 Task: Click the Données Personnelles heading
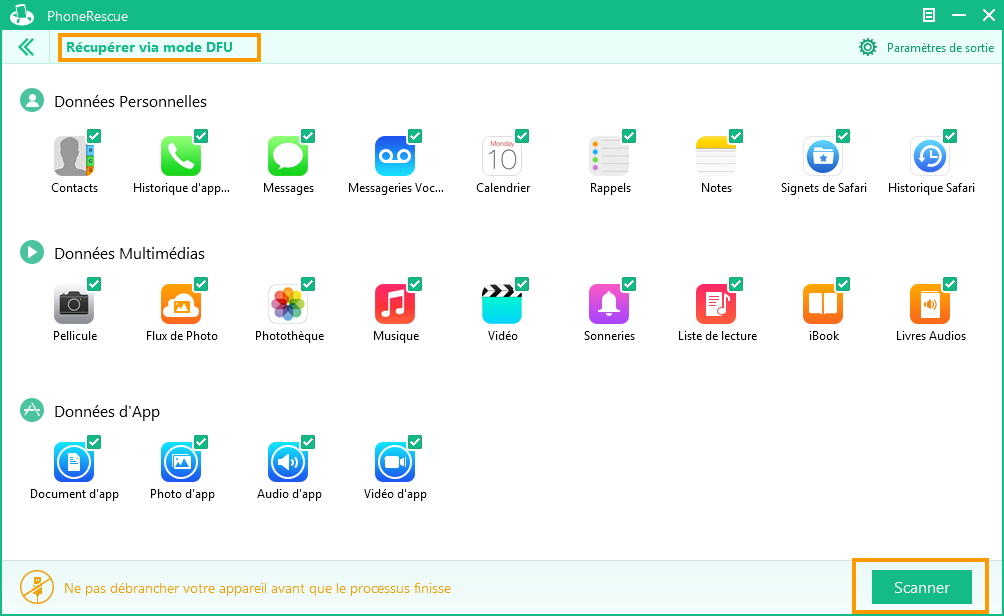click(131, 102)
